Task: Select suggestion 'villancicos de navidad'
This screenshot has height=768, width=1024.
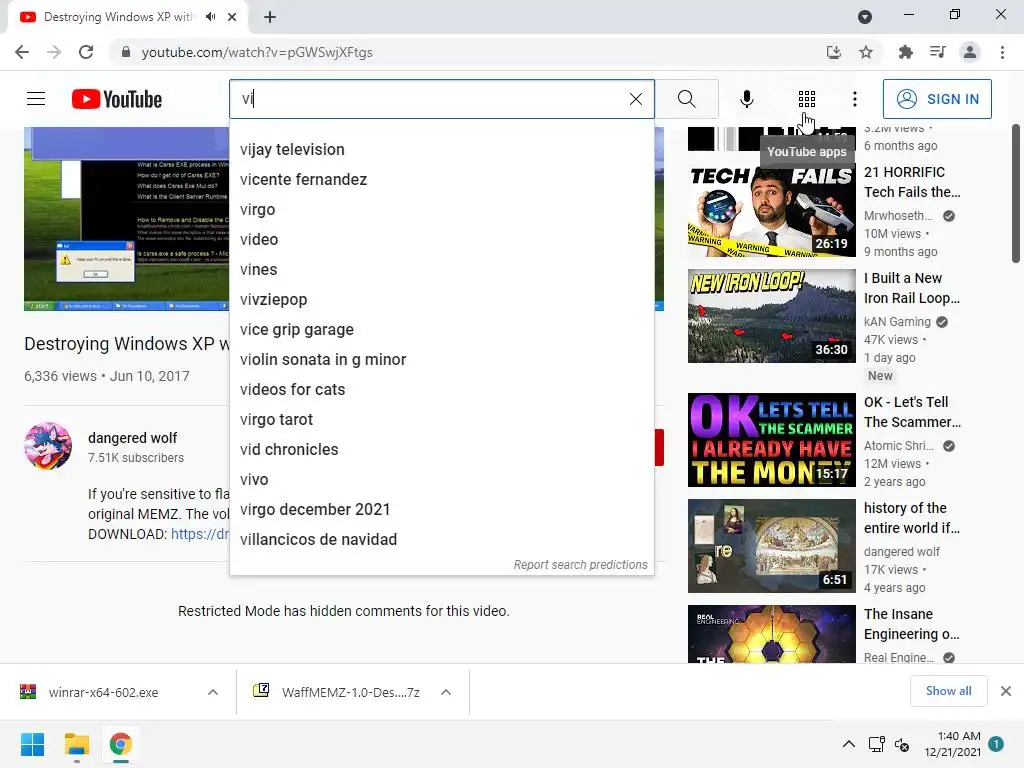Action: [x=441, y=540]
